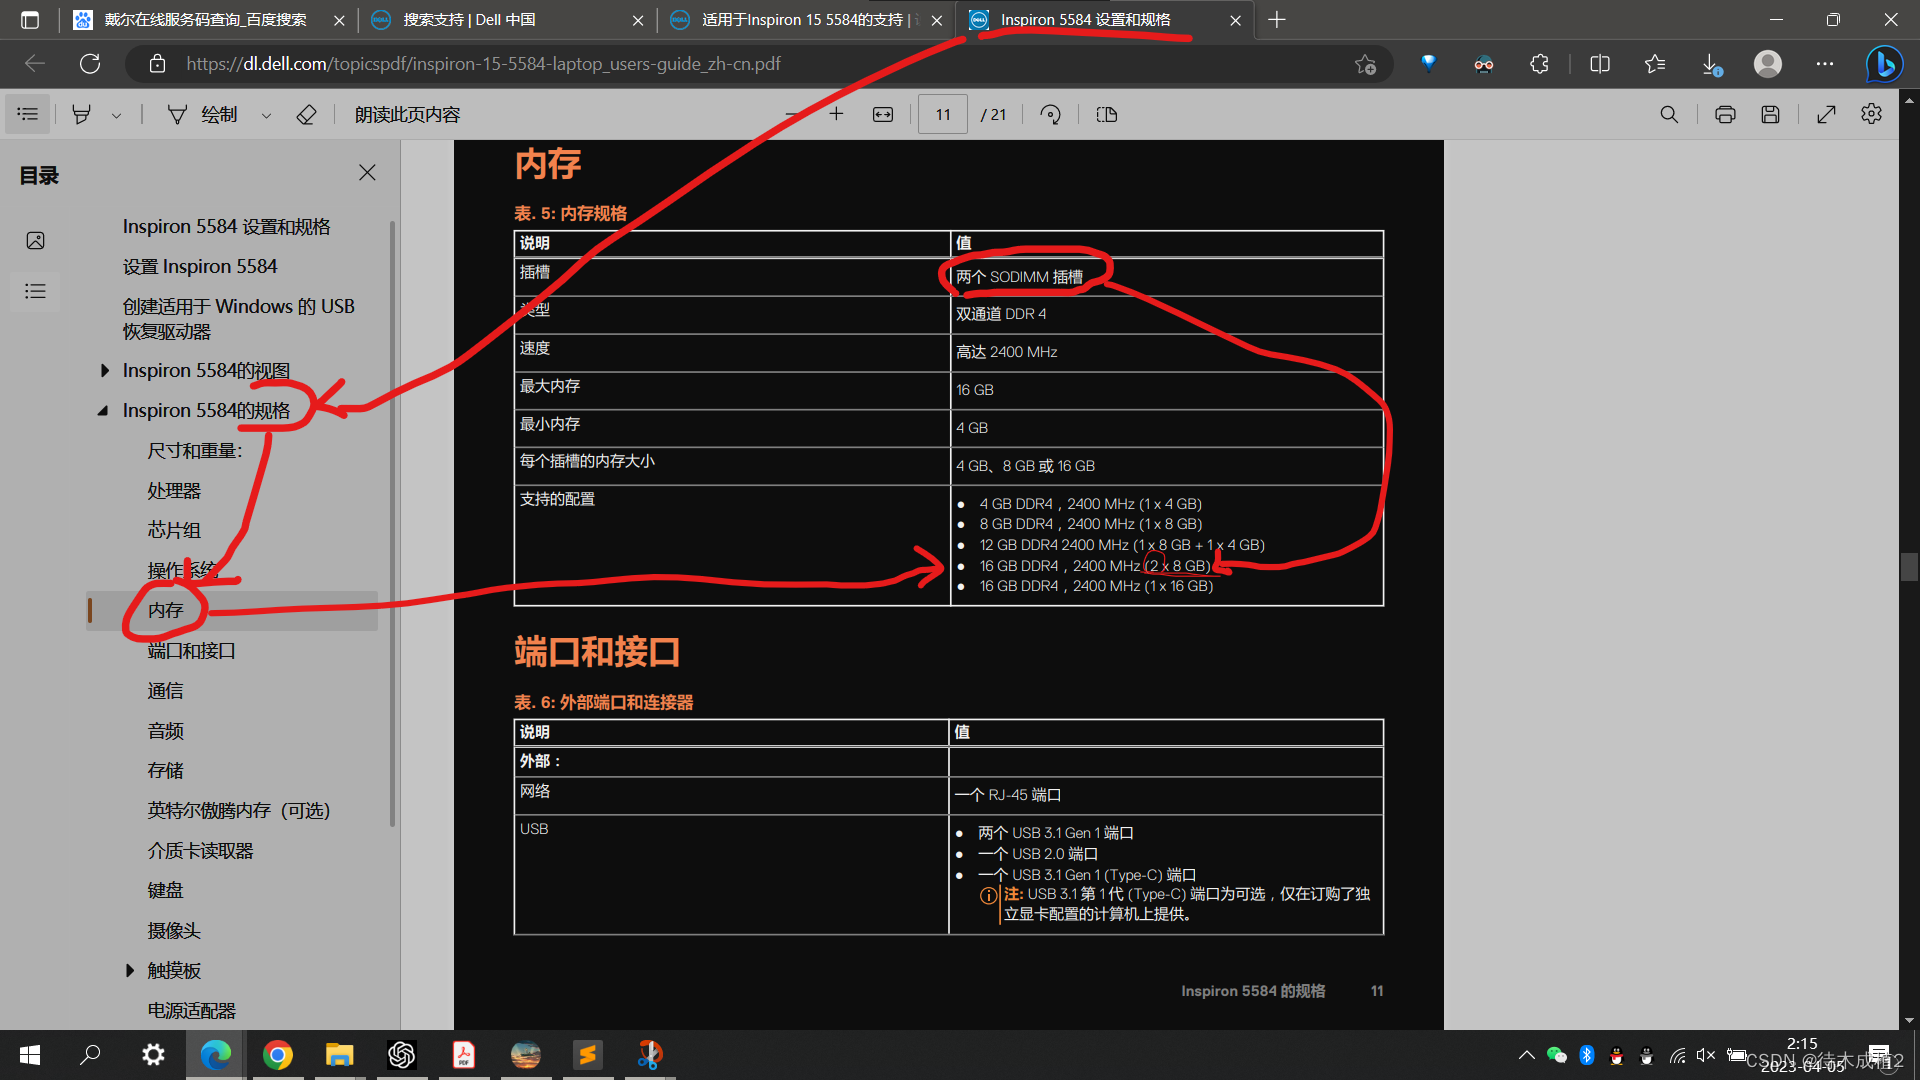Click the address bar URL

(483, 64)
